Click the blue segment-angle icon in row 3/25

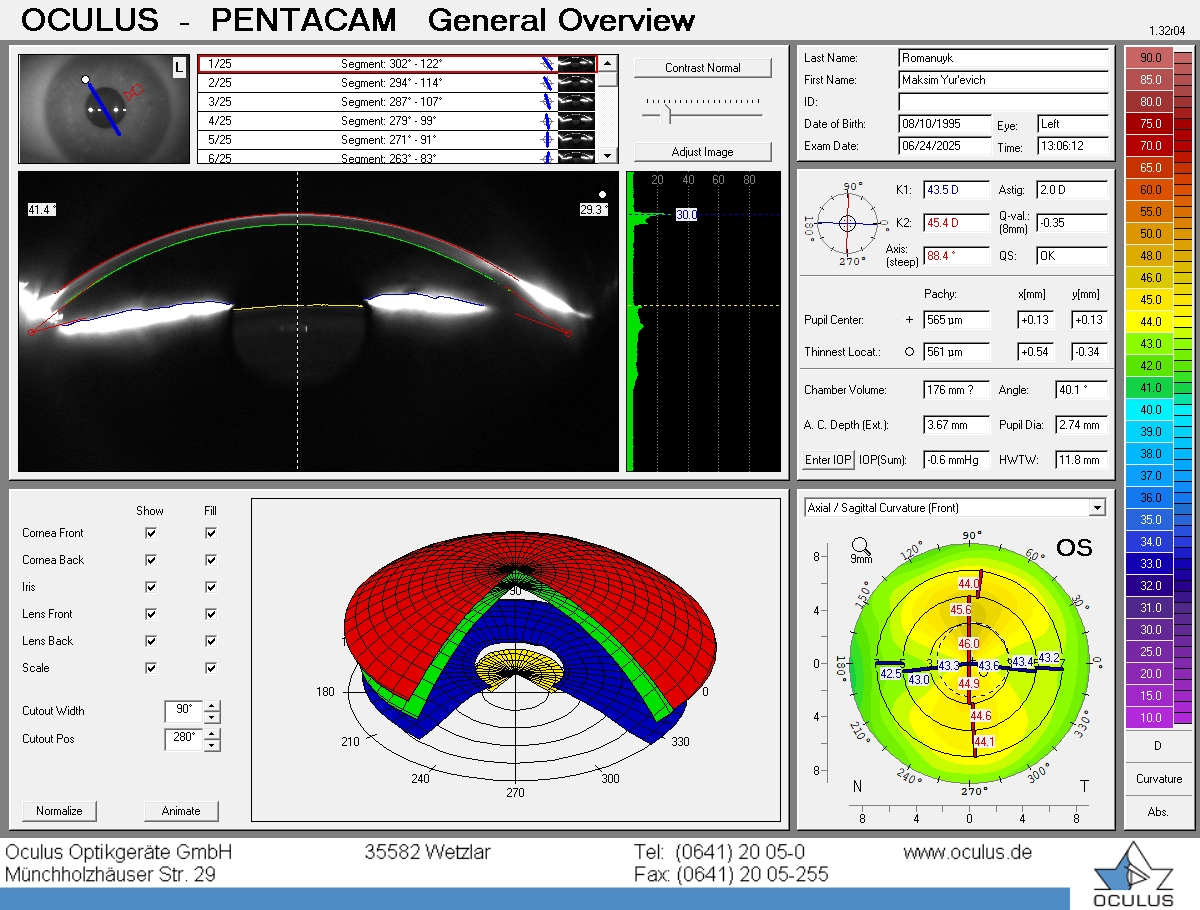pos(547,101)
